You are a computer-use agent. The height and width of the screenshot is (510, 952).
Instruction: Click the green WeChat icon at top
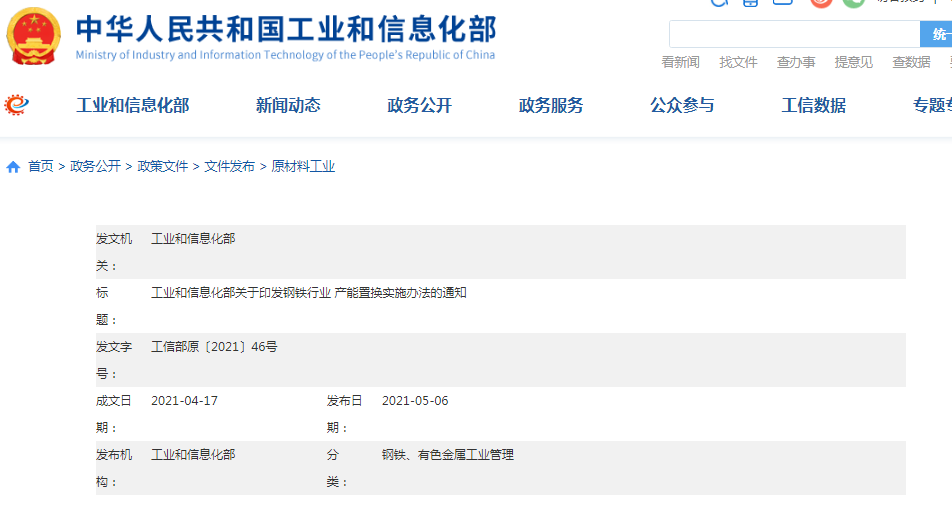pyautogui.click(x=853, y=2)
